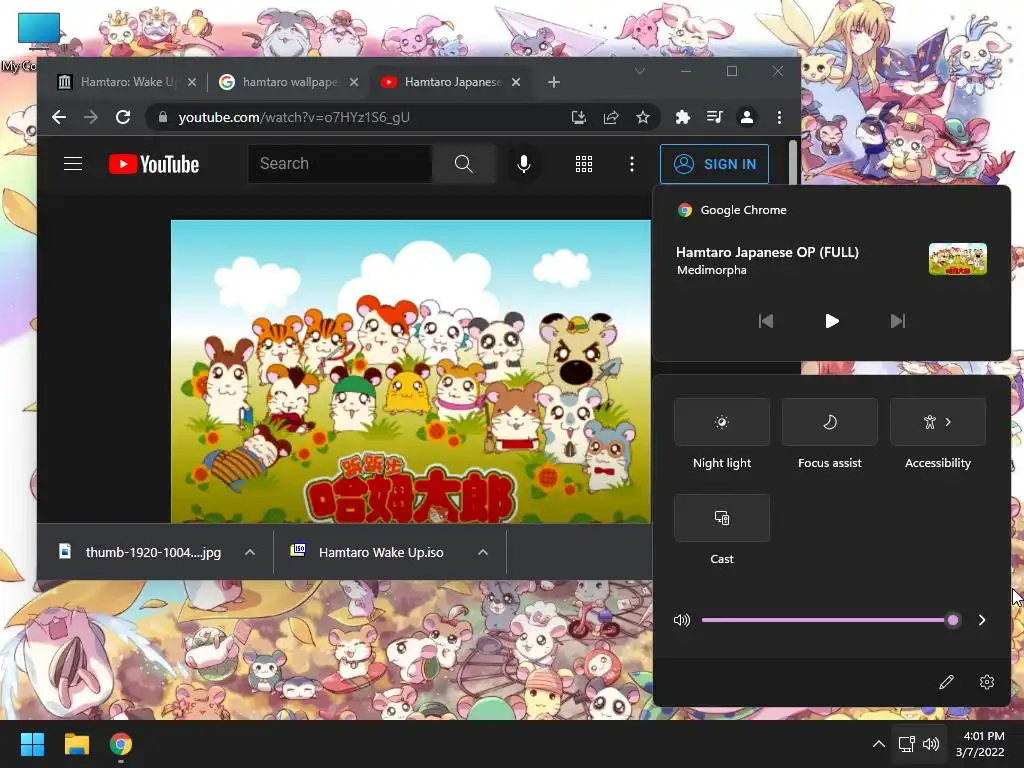Viewport: 1024px width, 768px height.
Task: Click the padlock site info icon
Action: click(x=163, y=117)
